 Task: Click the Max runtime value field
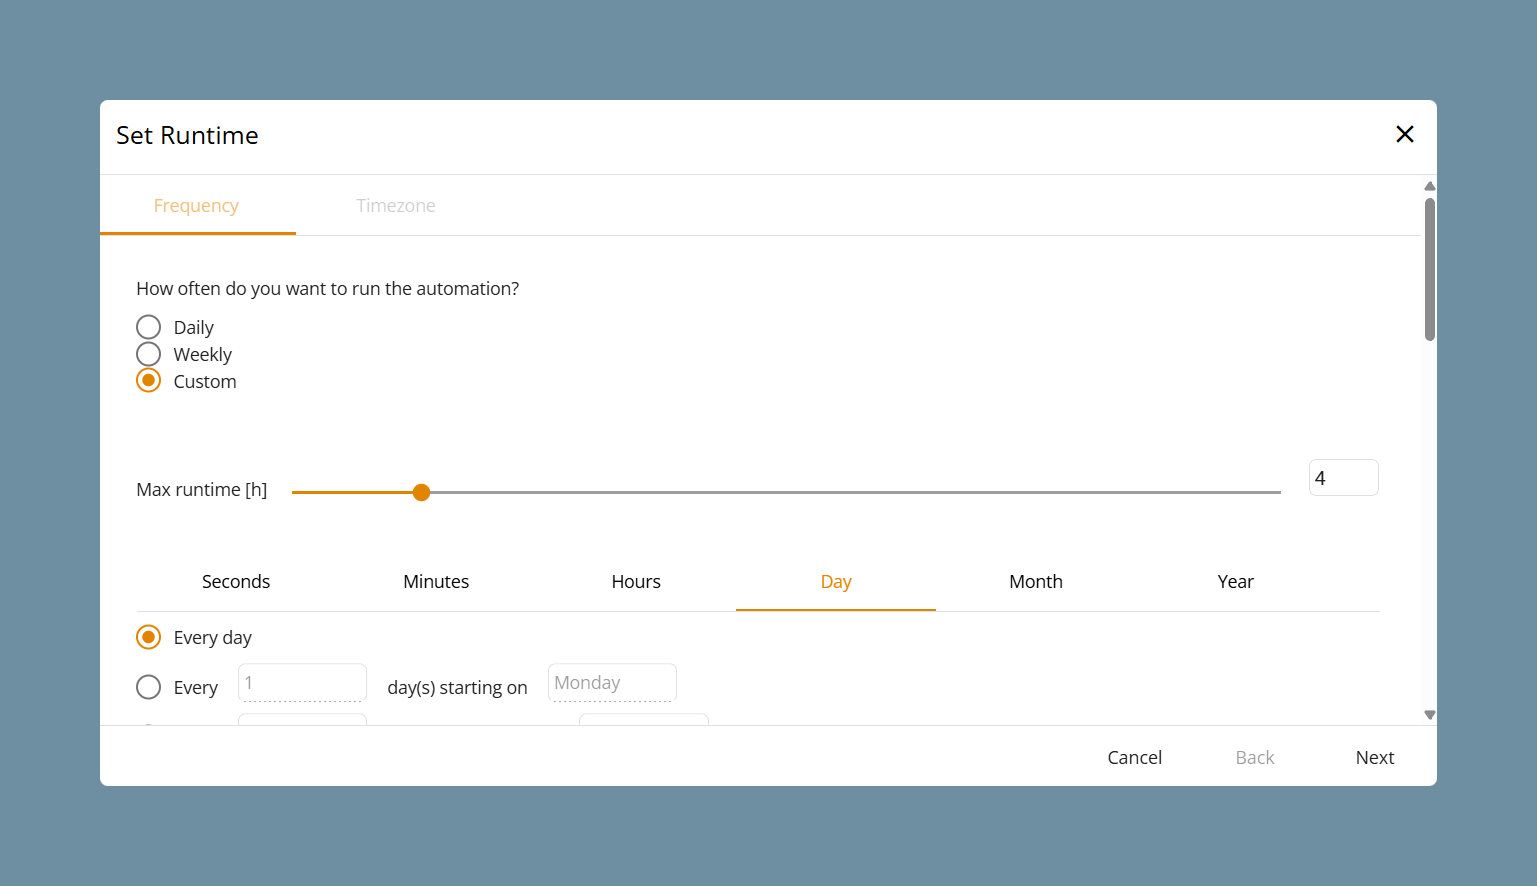1344,478
